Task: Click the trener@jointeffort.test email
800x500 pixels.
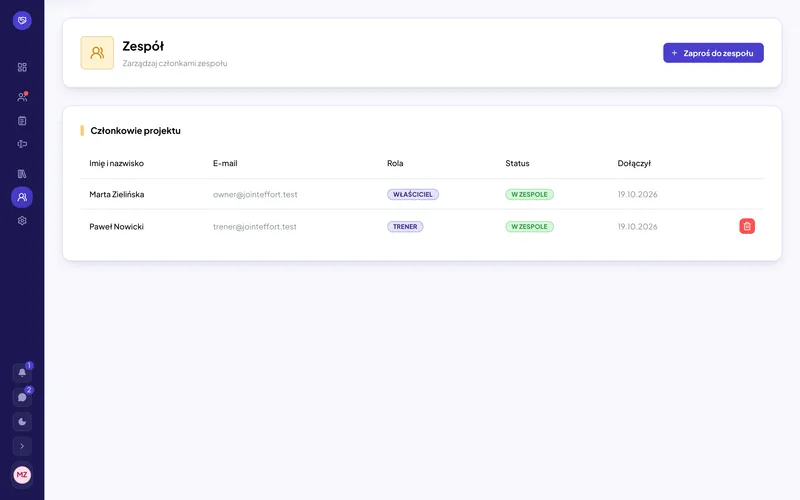Action: click(x=255, y=227)
